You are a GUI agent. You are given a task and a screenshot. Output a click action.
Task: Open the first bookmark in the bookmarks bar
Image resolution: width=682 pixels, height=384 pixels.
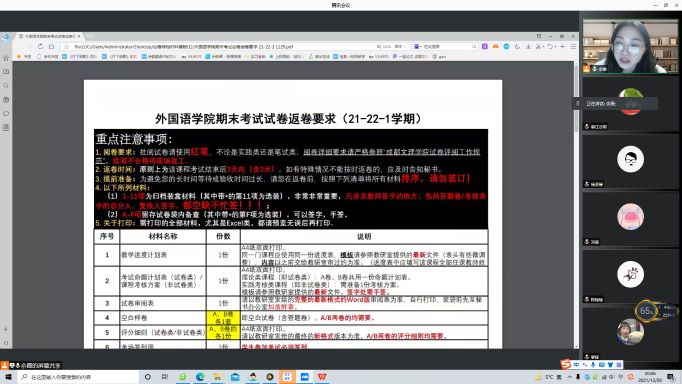[x=24, y=57]
